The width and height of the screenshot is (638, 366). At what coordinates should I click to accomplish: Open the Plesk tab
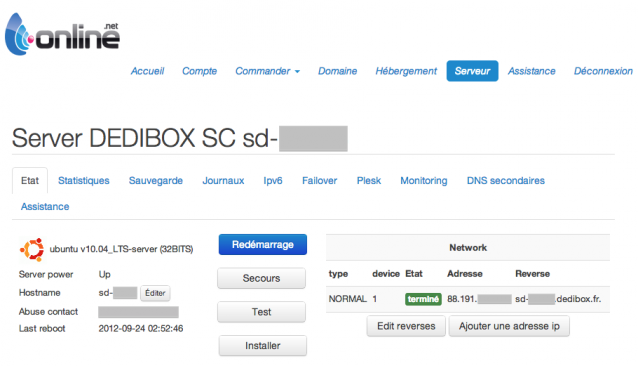click(369, 181)
